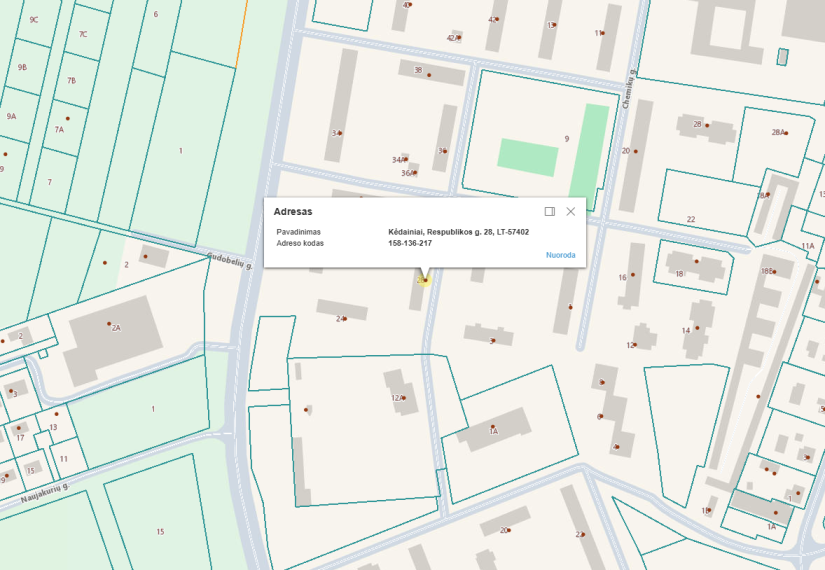Open the Nuoroda link
Screen dimensions: 825x570
(560, 255)
